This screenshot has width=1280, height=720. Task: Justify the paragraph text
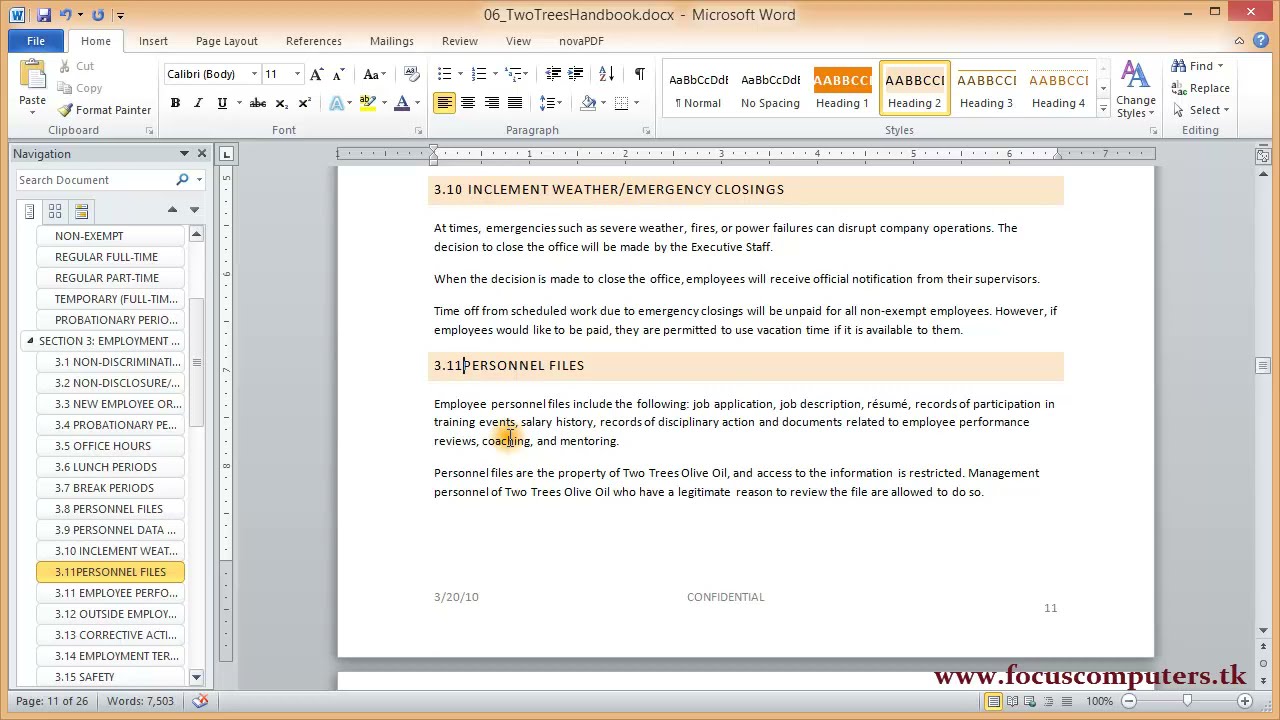pos(514,103)
